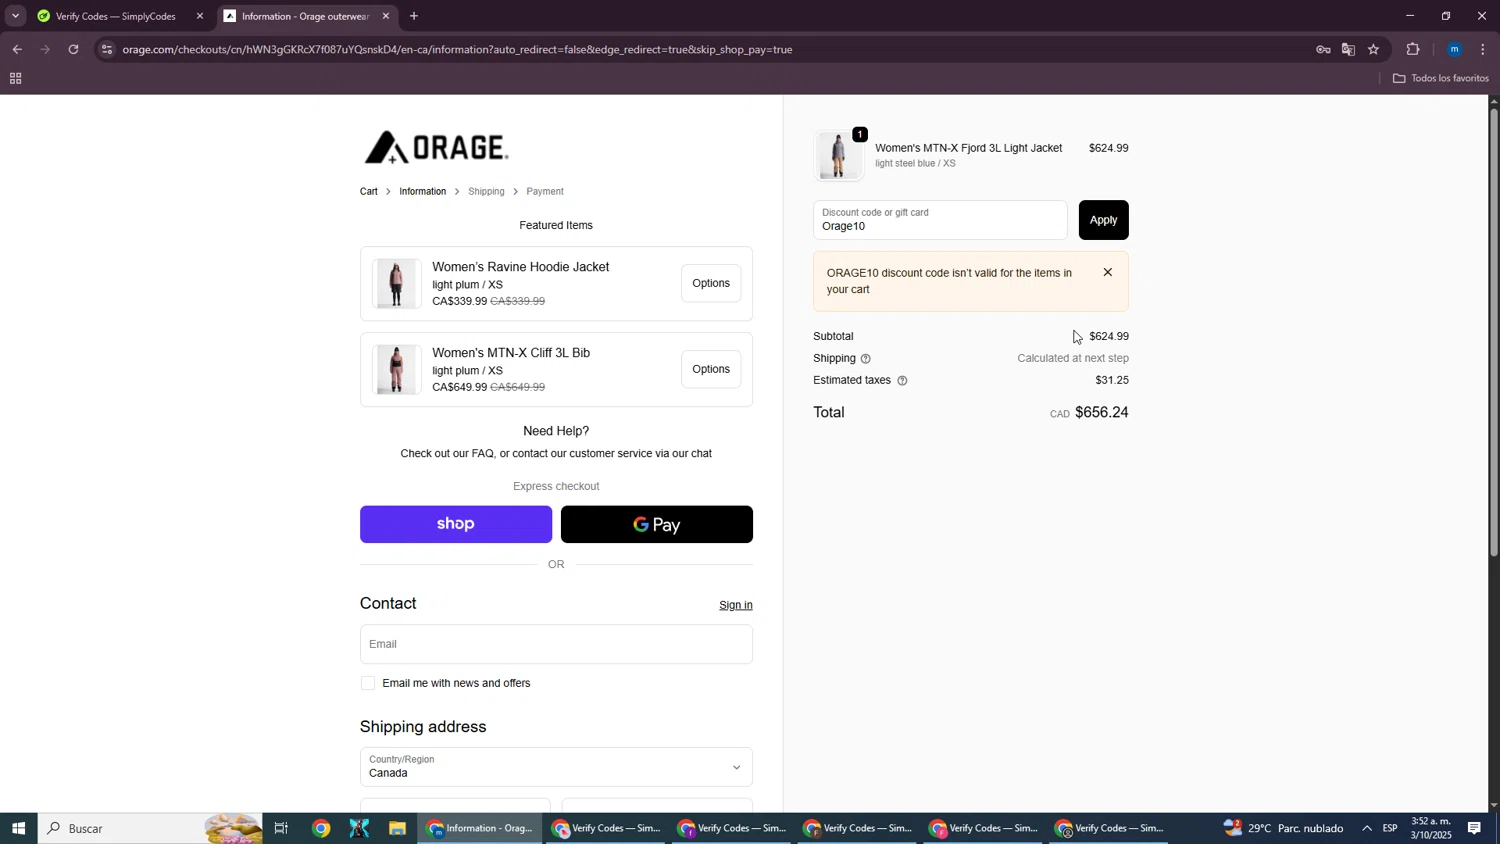The width and height of the screenshot is (1500, 844).
Task: Open Task View on taskbar
Action: pyautogui.click(x=281, y=828)
